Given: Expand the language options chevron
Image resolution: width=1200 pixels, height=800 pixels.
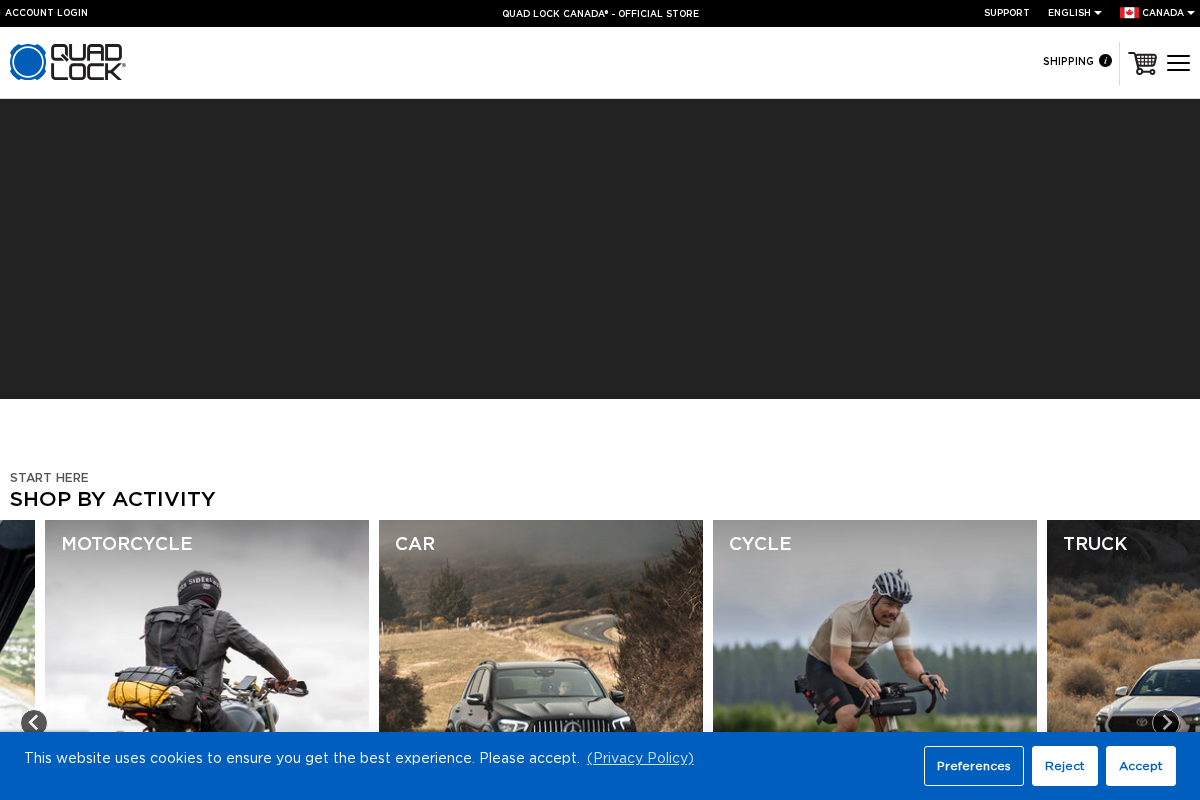Looking at the screenshot, I should tap(1097, 13).
